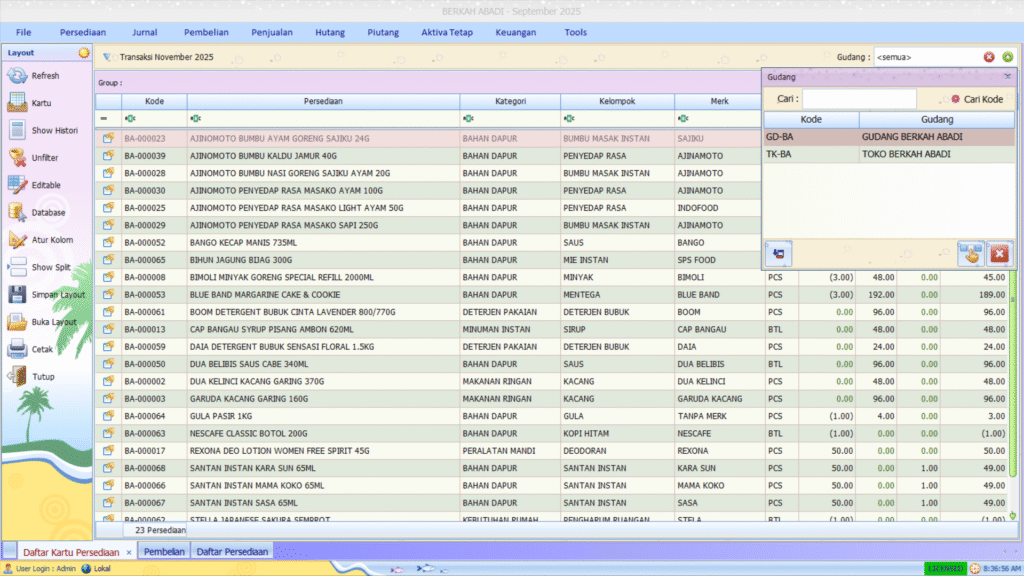Click the Cari search input field
The image size is (1024, 576).
pyautogui.click(x=859, y=99)
